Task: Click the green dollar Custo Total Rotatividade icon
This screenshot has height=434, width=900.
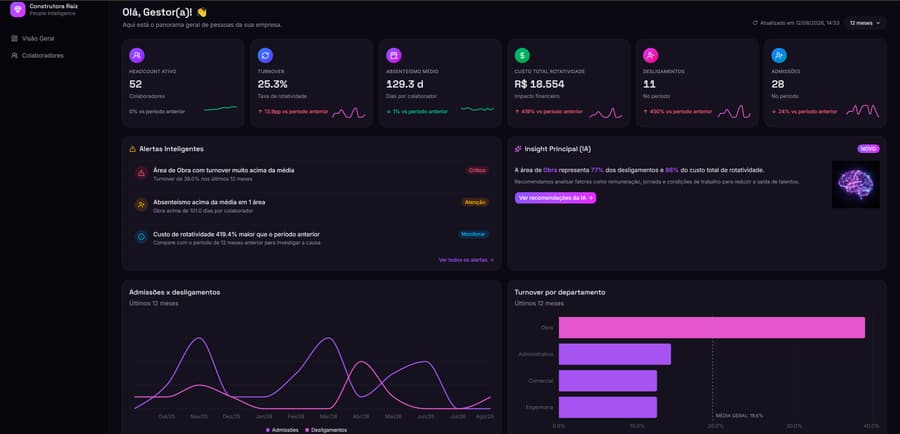Action: coord(522,55)
